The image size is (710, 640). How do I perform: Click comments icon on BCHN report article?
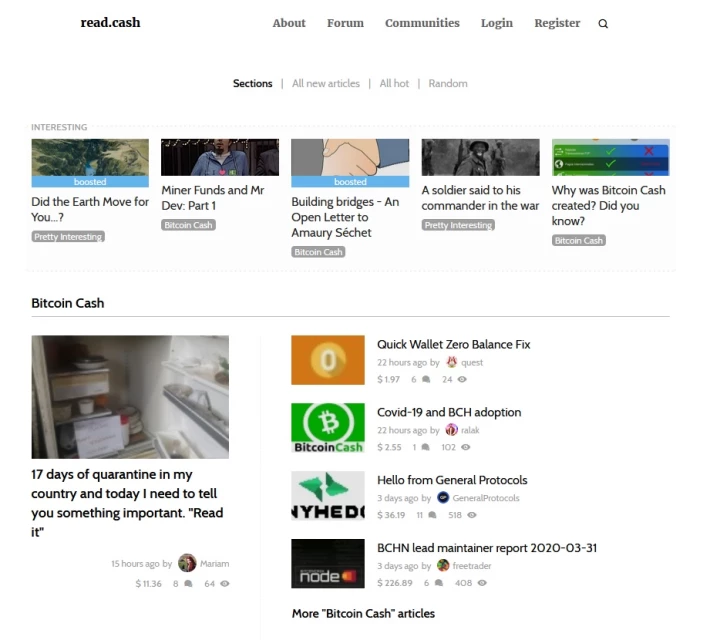tap(439, 583)
